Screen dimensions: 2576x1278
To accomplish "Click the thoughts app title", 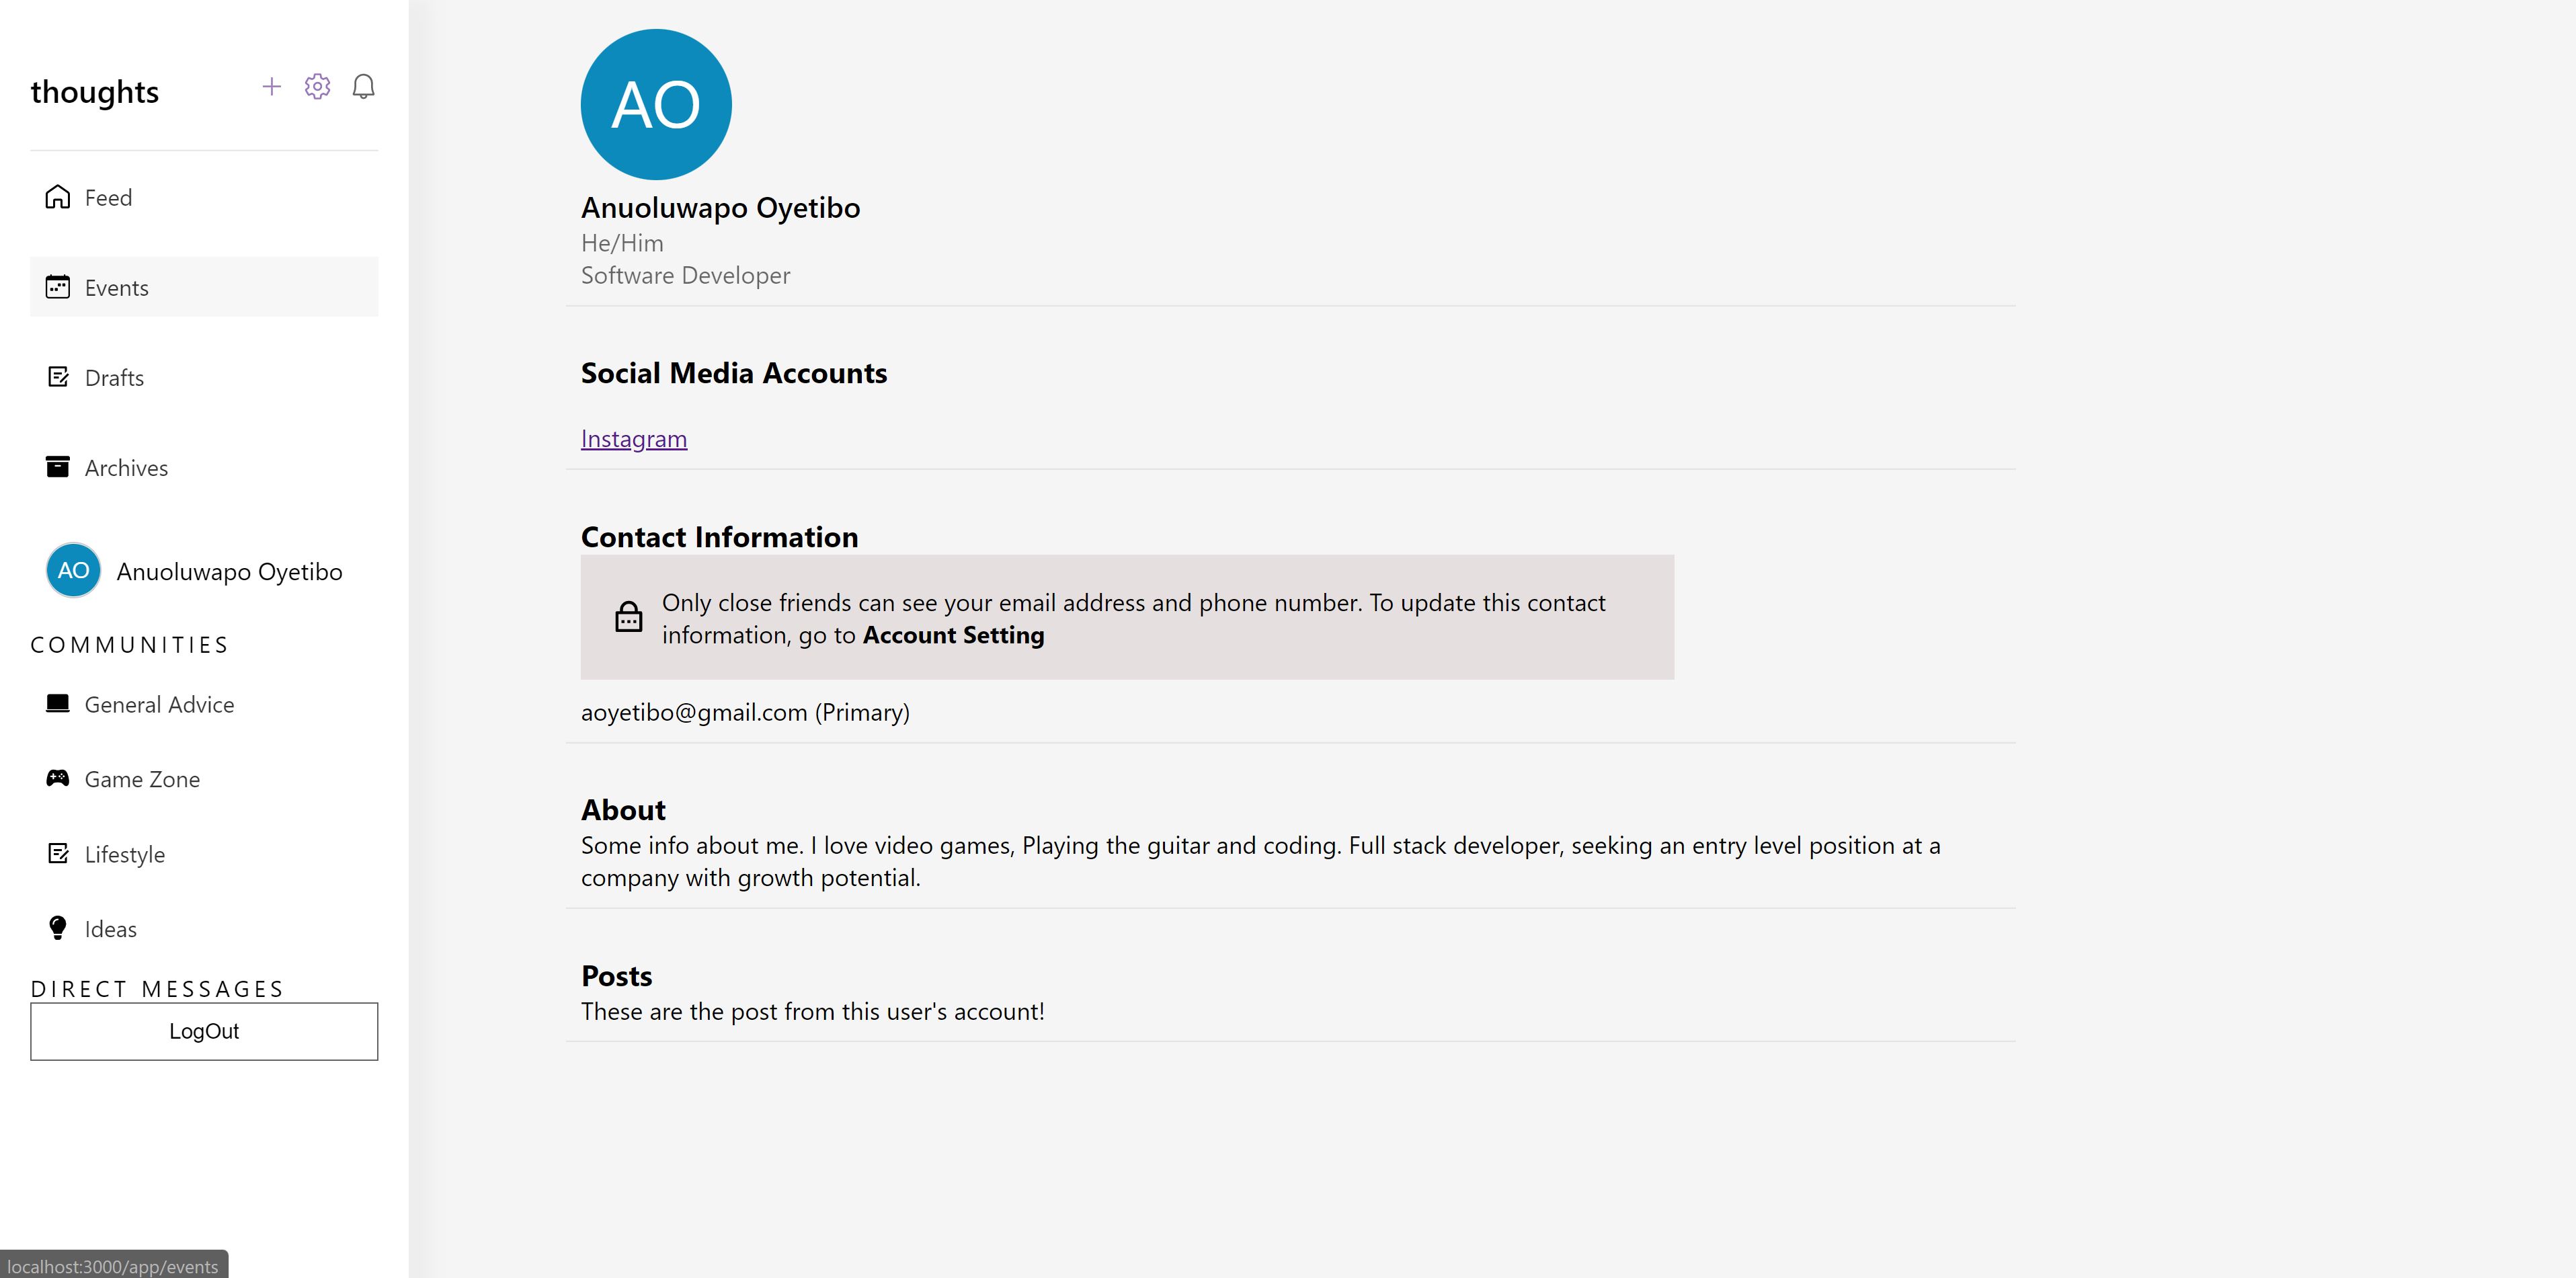I will pos(95,92).
